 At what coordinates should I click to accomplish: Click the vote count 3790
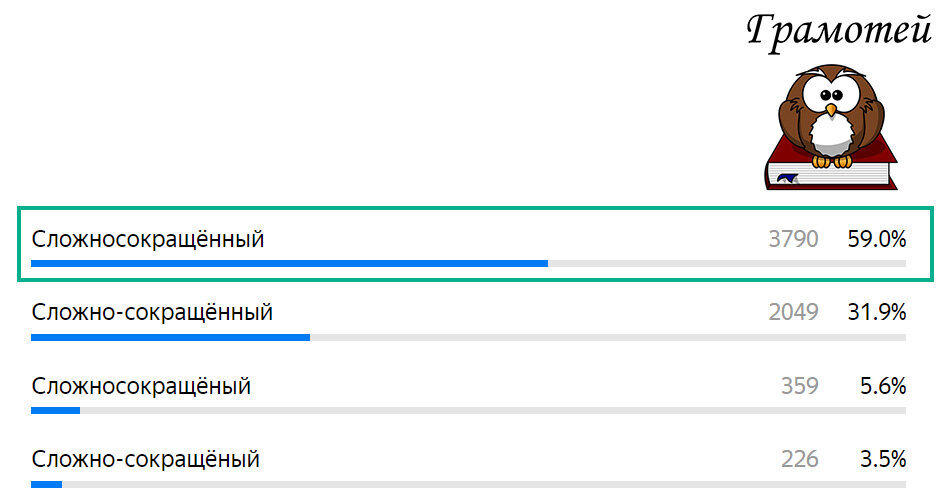click(x=793, y=239)
